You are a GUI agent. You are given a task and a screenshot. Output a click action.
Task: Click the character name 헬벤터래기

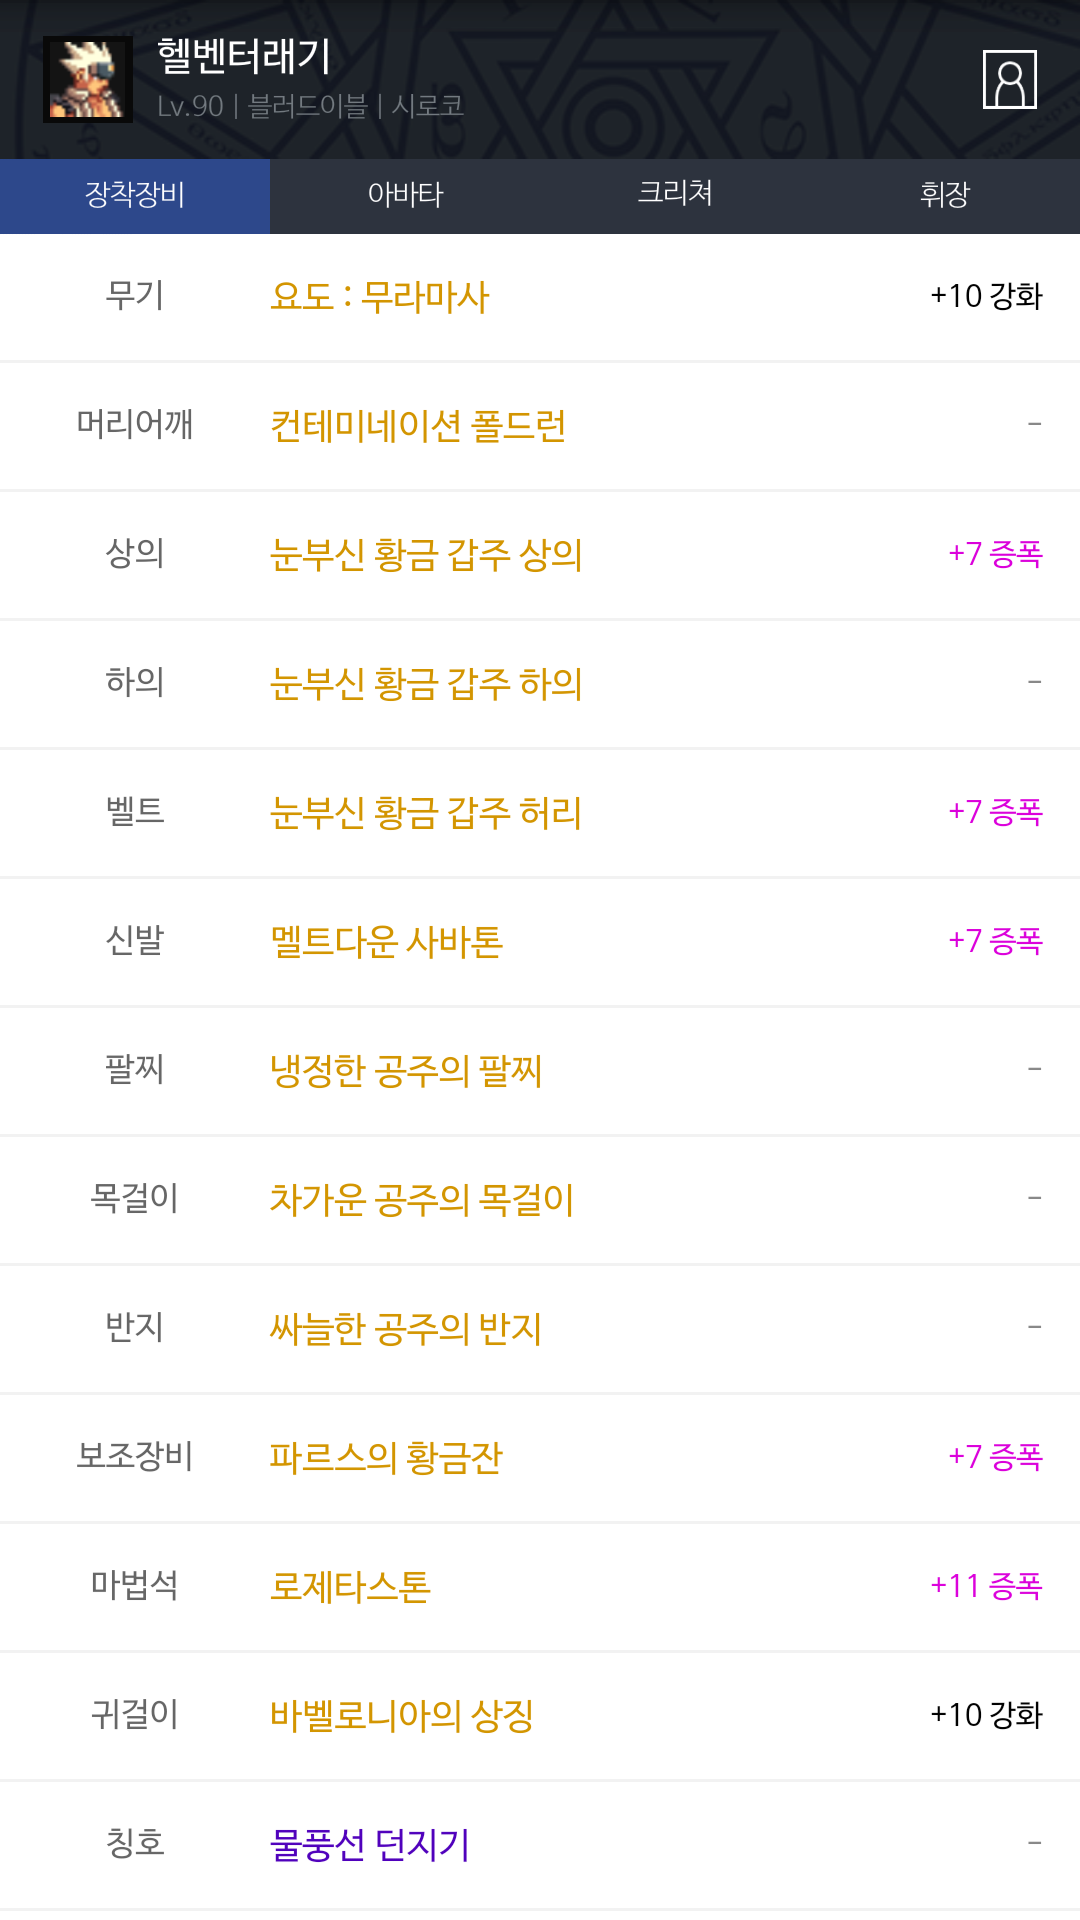(x=244, y=57)
